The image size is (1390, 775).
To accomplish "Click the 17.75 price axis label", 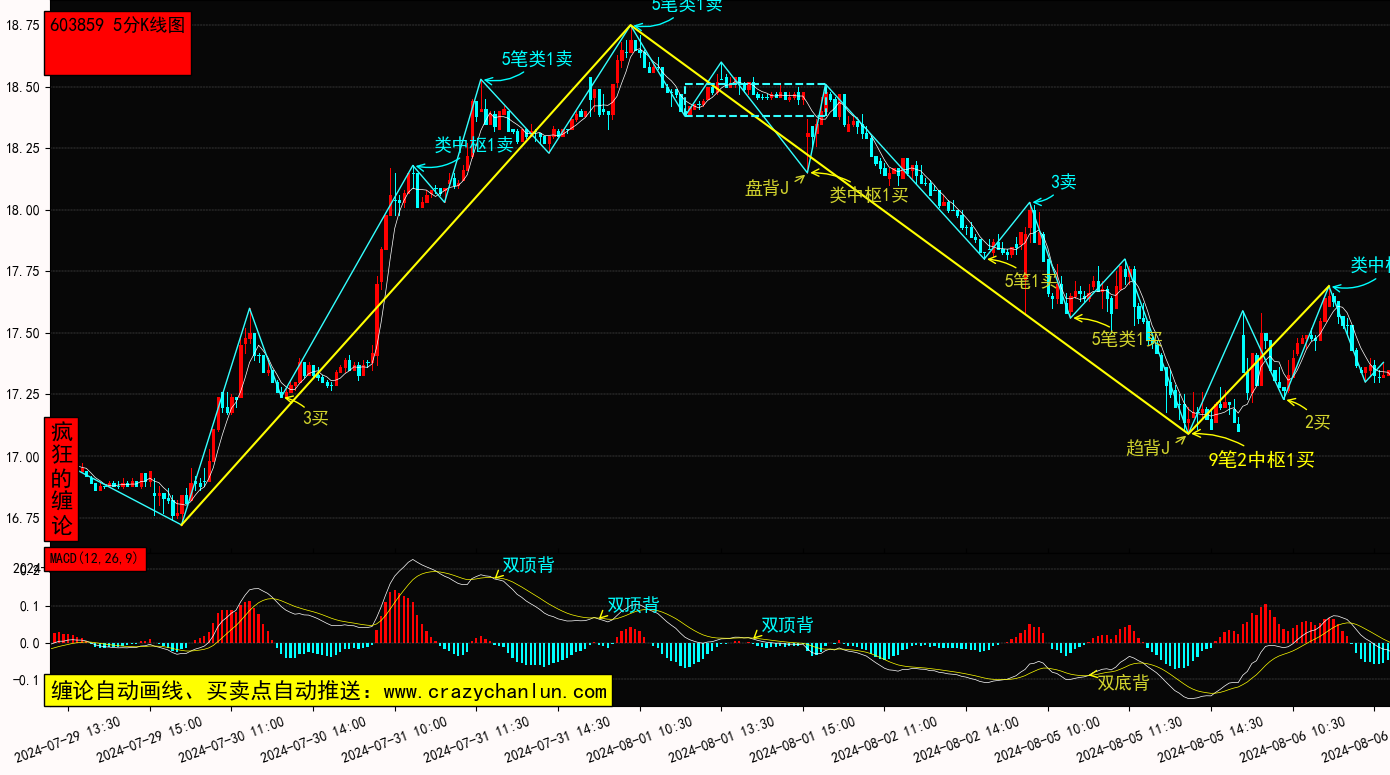I will tap(23, 272).
